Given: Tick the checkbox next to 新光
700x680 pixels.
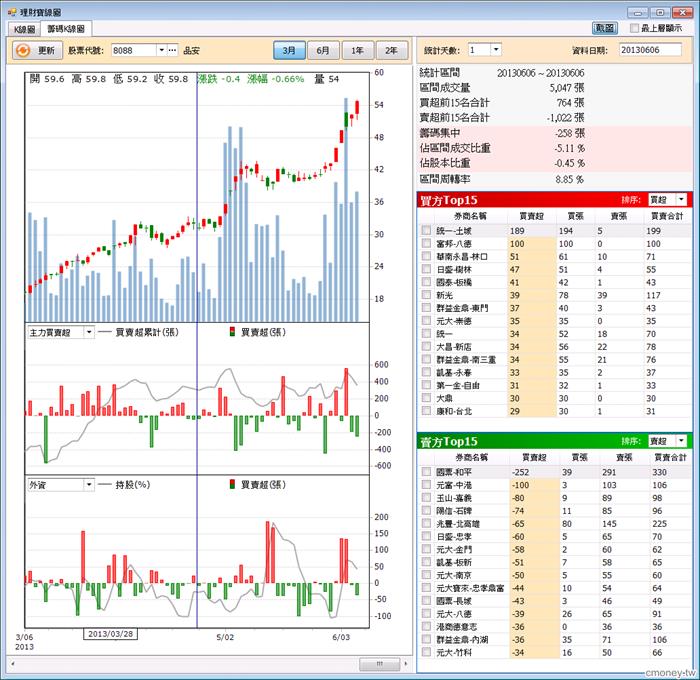Looking at the screenshot, I should tap(426, 295).
